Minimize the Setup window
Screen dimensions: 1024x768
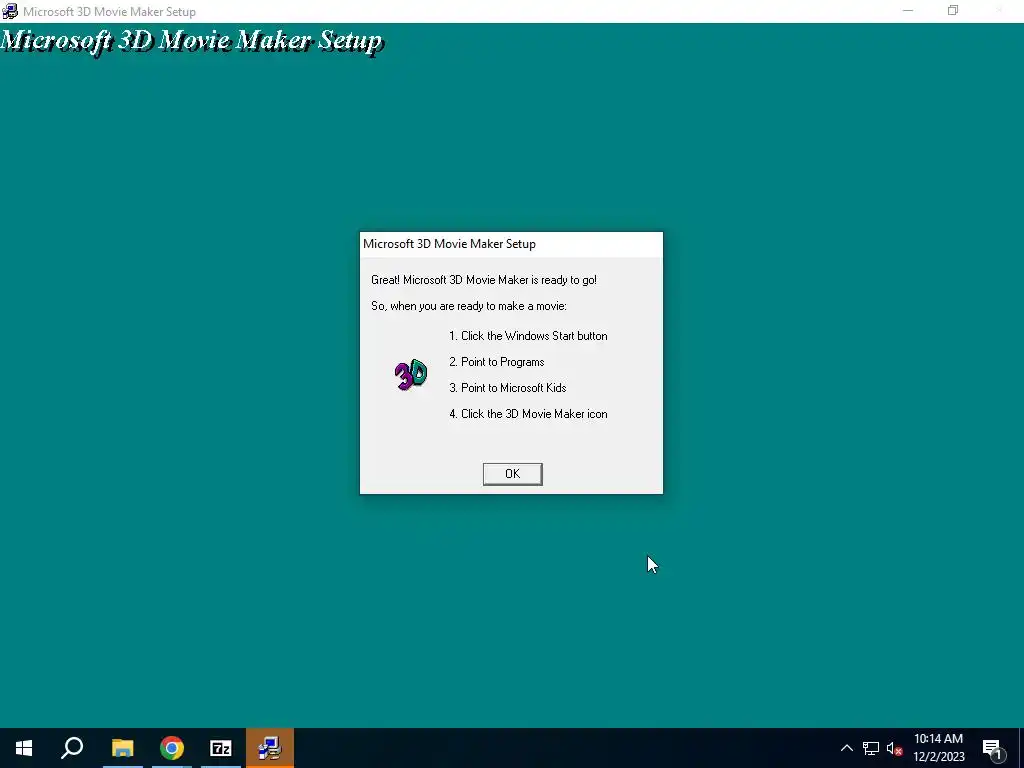coord(908,11)
